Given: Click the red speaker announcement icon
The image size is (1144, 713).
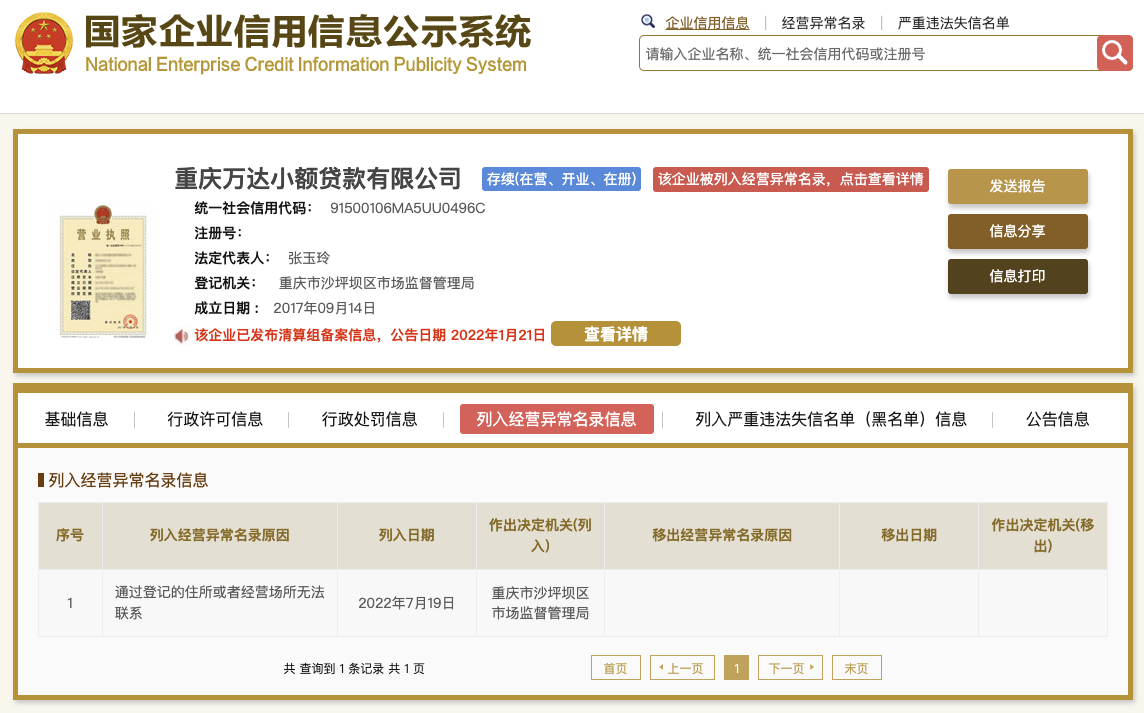Looking at the screenshot, I should 181,336.
